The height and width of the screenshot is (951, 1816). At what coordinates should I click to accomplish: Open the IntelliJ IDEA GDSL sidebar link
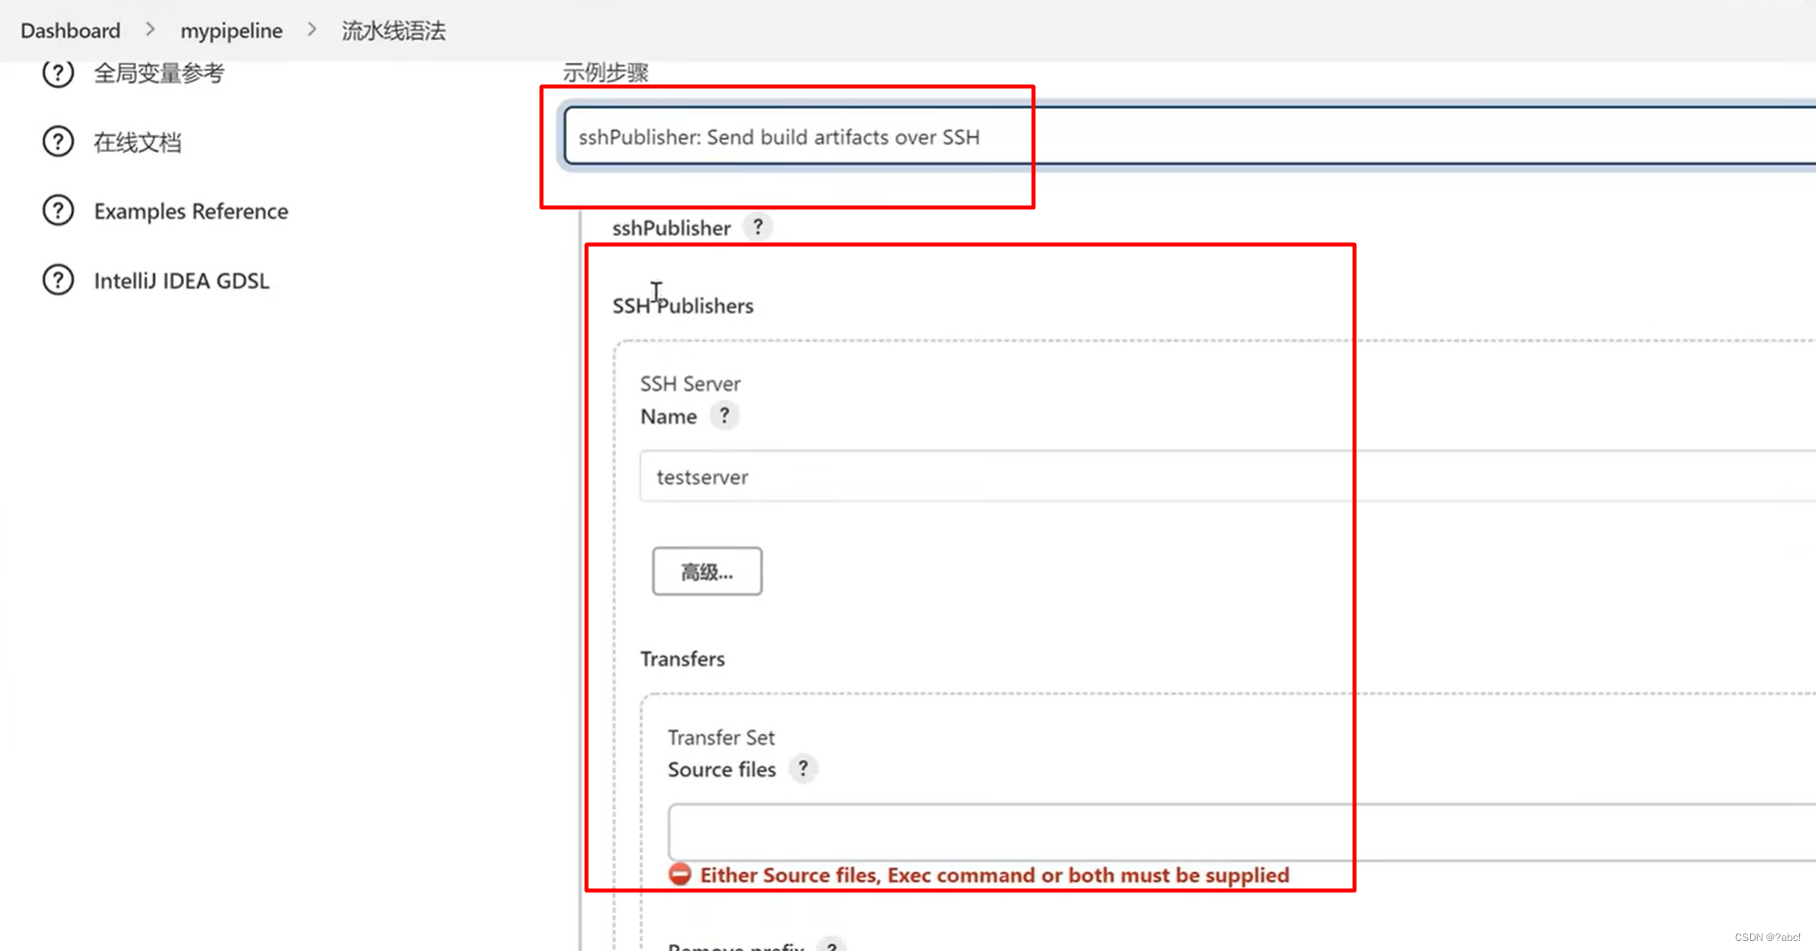pos(182,281)
